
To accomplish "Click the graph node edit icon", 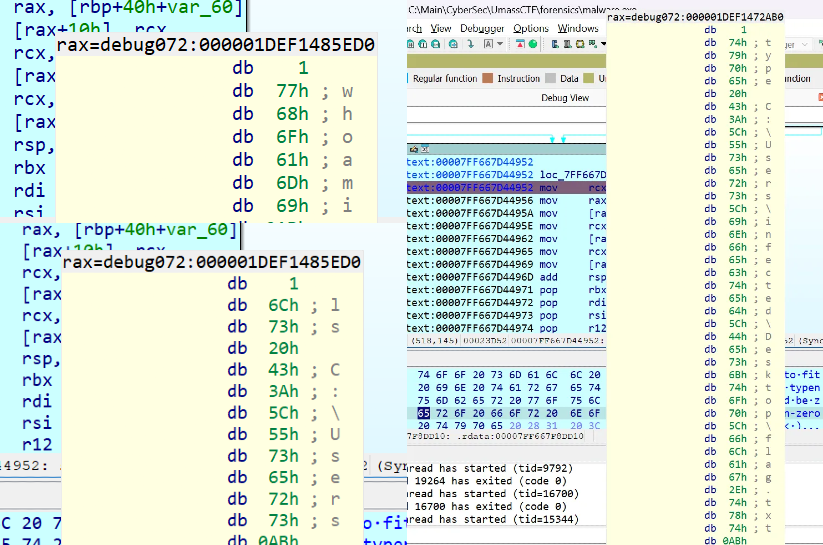I will point(415,147).
